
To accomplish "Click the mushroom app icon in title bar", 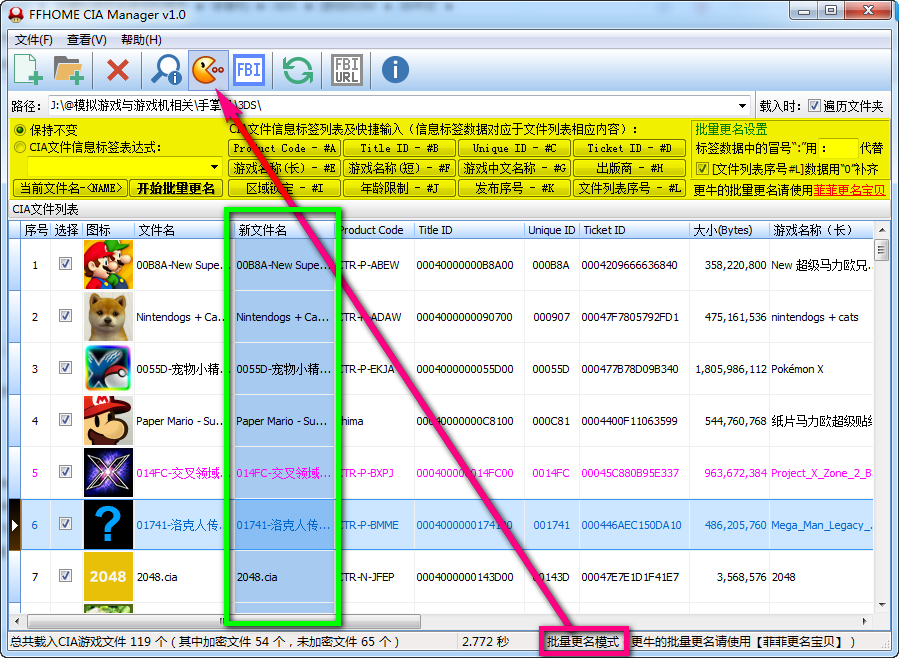I will (x=16, y=14).
